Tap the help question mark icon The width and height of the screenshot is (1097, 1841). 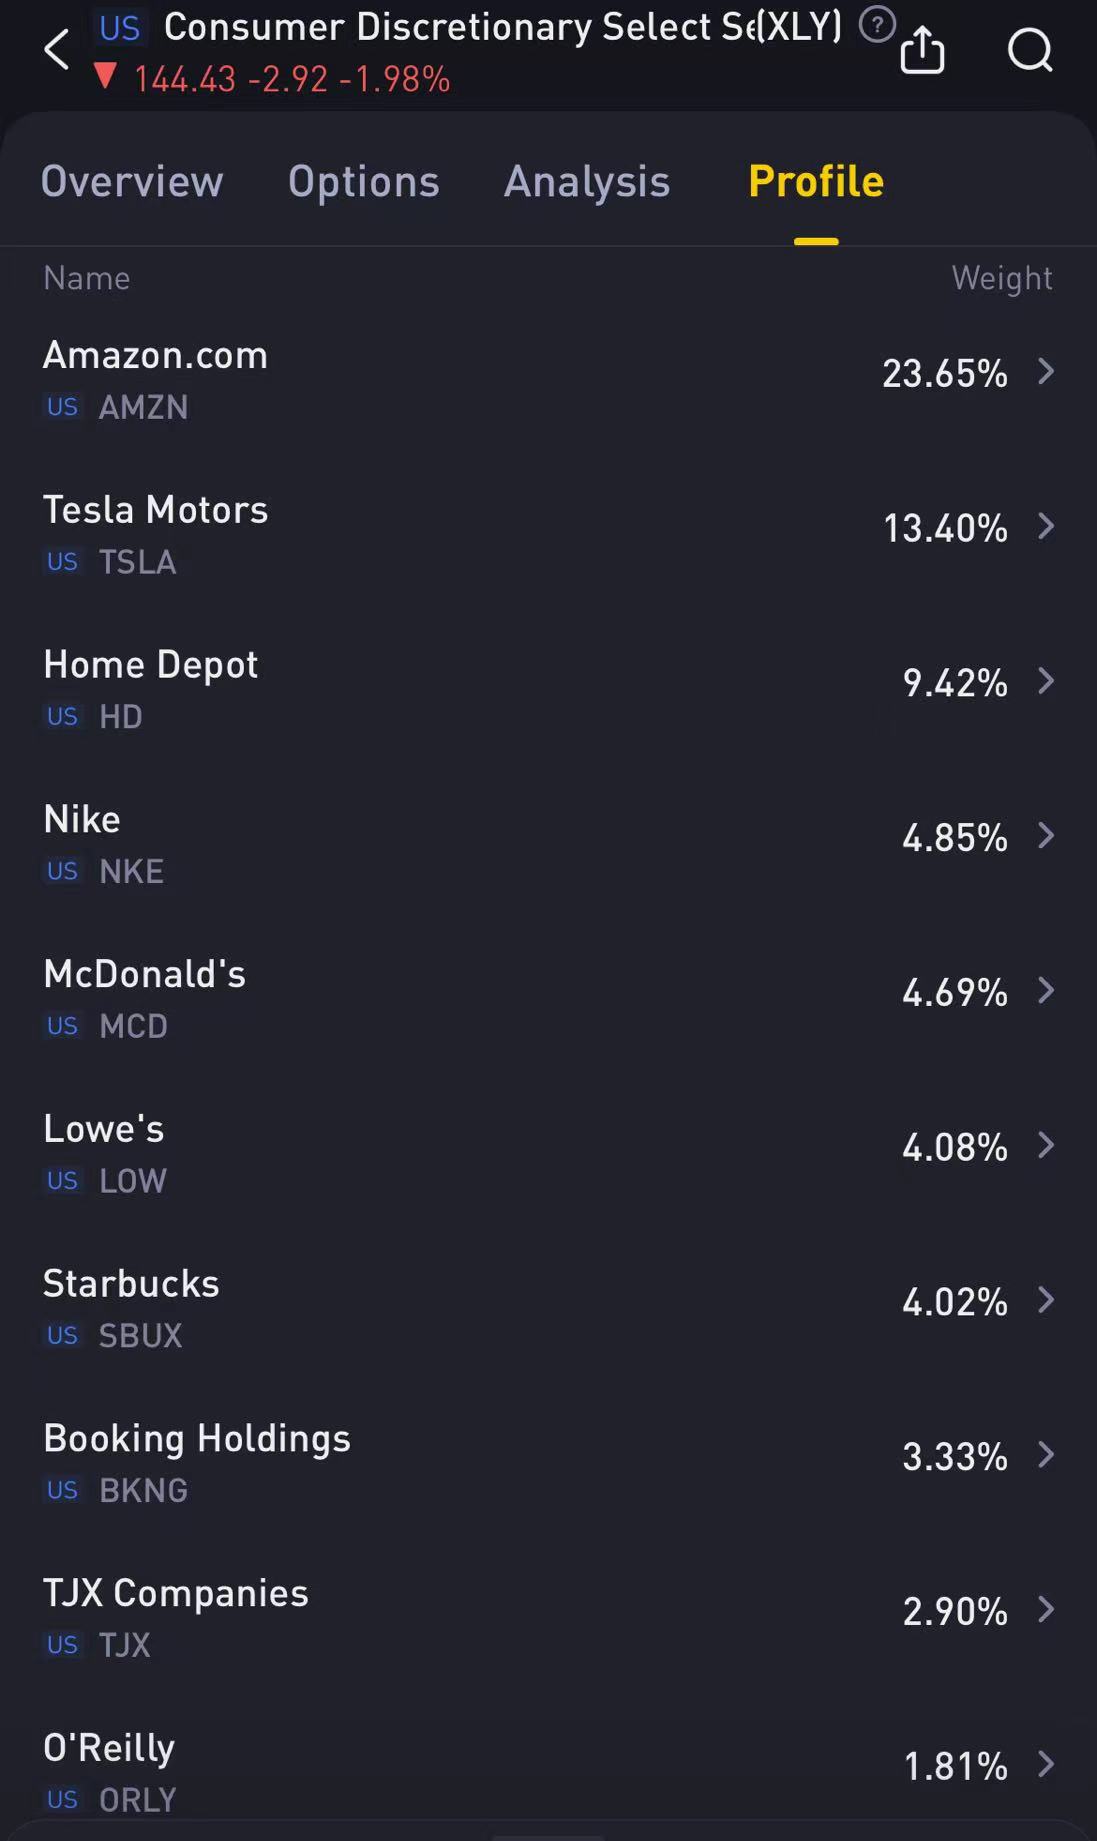tap(877, 25)
